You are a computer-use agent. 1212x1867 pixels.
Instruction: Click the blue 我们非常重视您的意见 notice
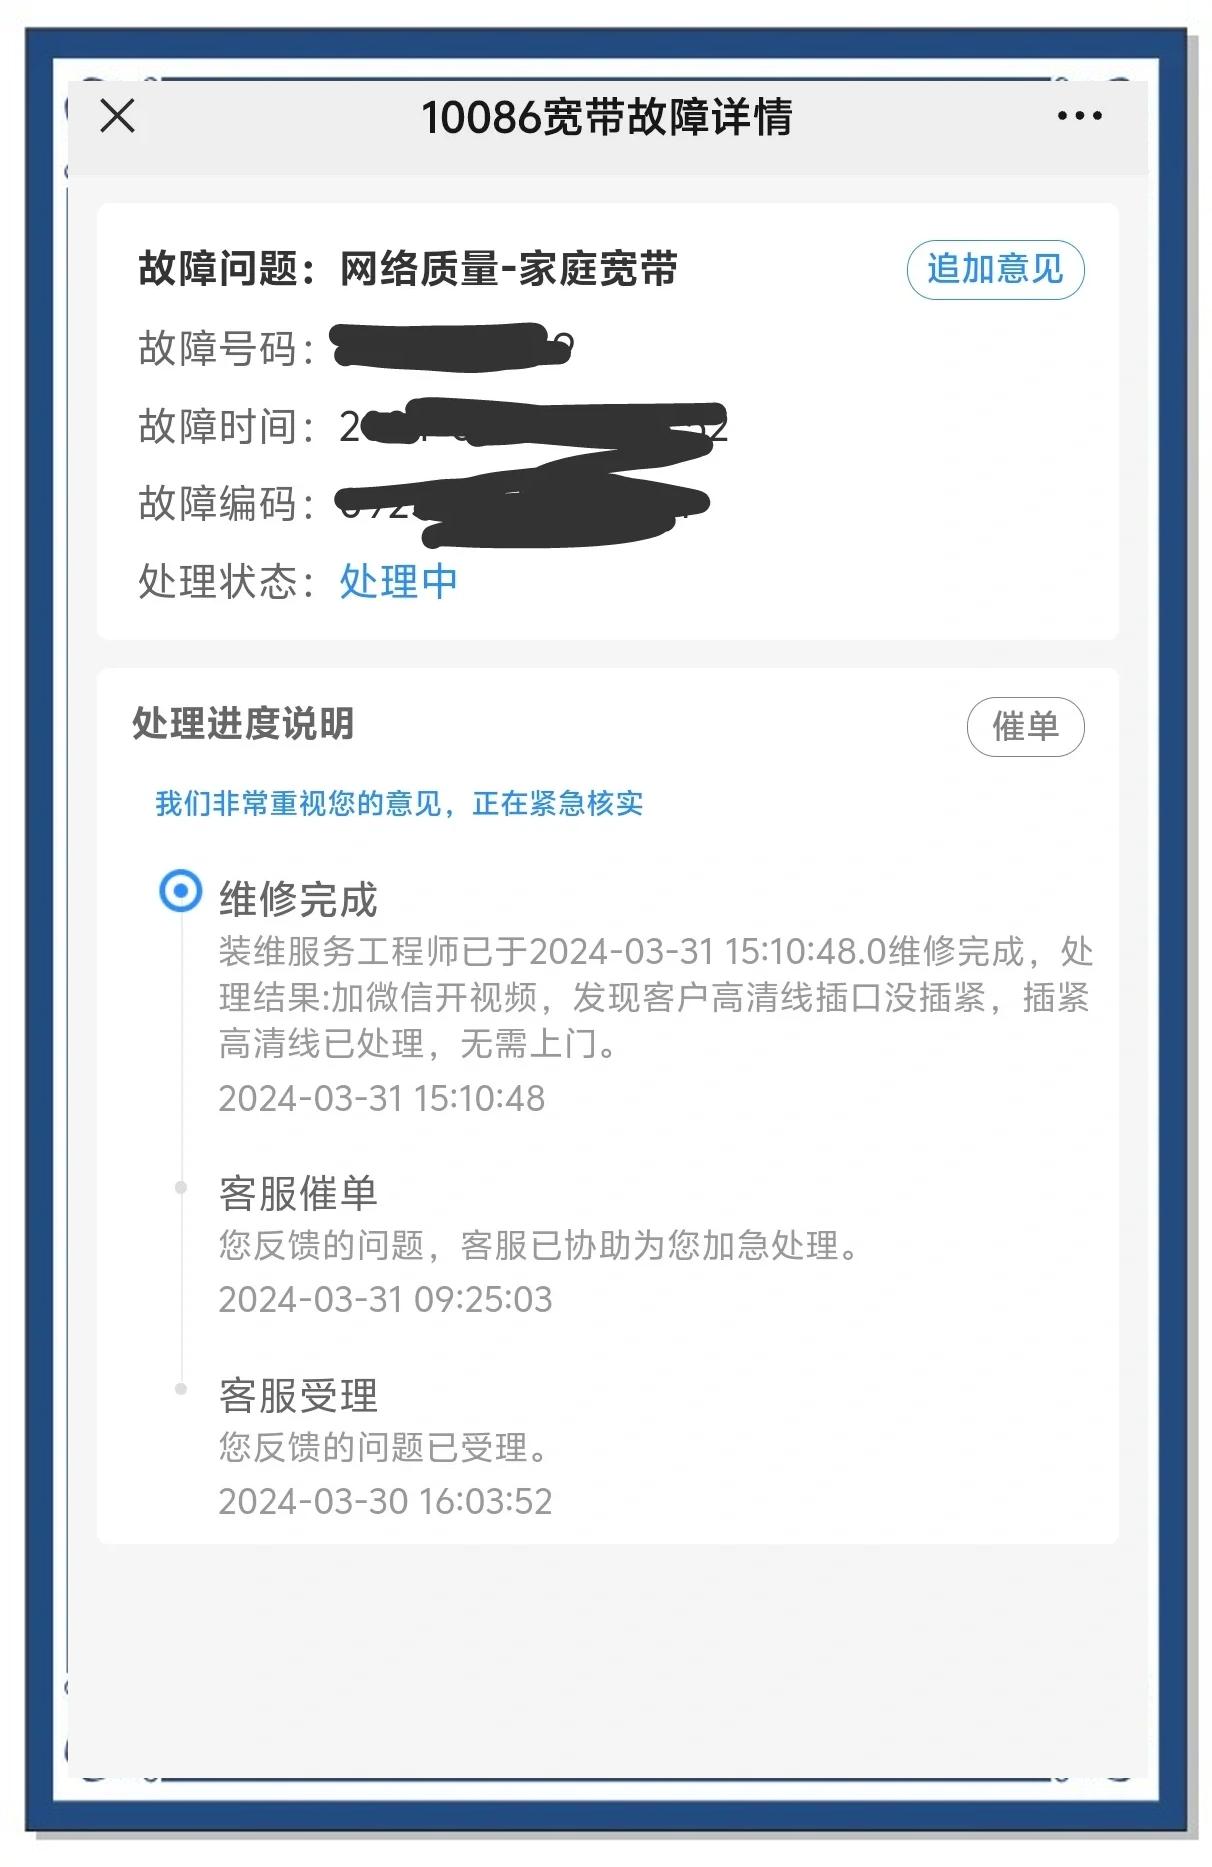398,803
